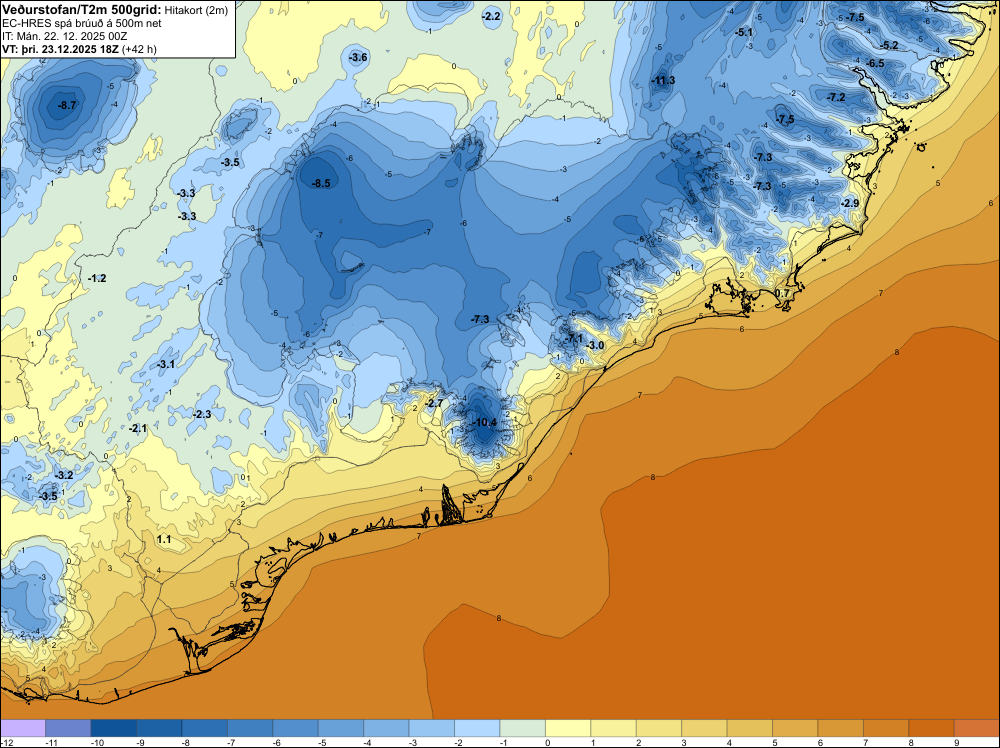Click the 1.1 temperature label
Viewport: 1000px width, 748px height.
(x=164, y=539)
